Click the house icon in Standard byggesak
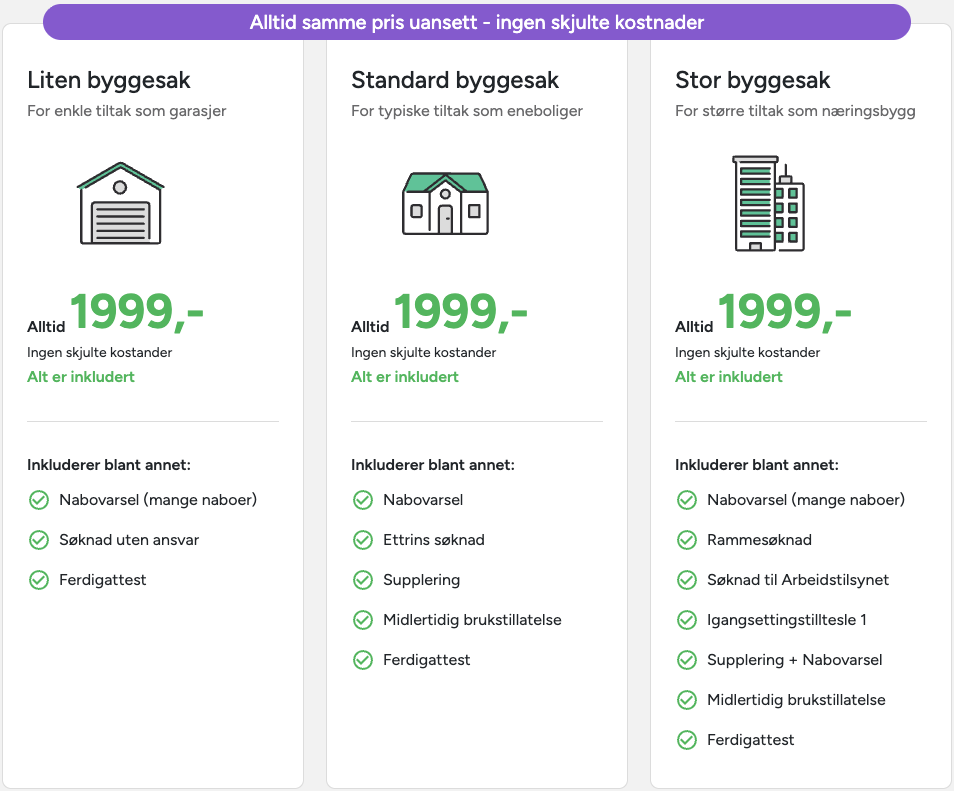Screen dimensions: 954x791 pyautogui.click(x=445, y=202)
